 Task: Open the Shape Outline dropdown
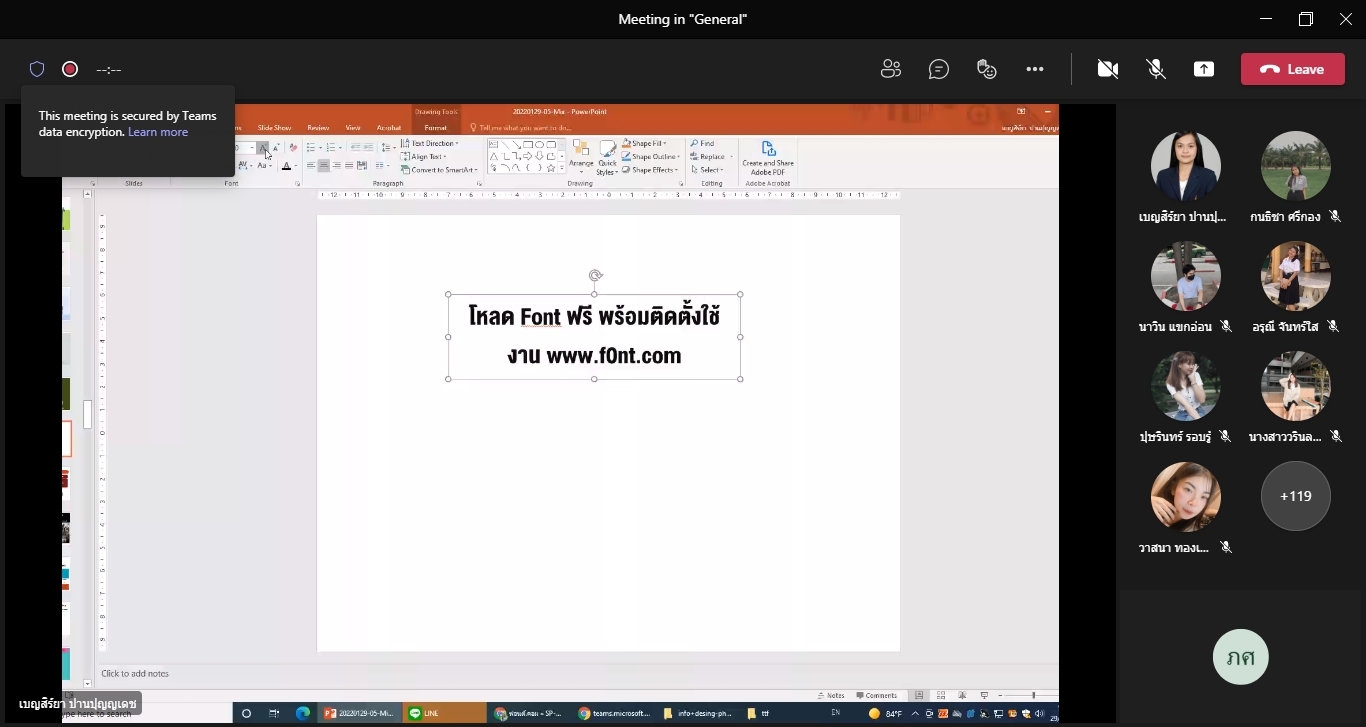[x=651, y=157]
